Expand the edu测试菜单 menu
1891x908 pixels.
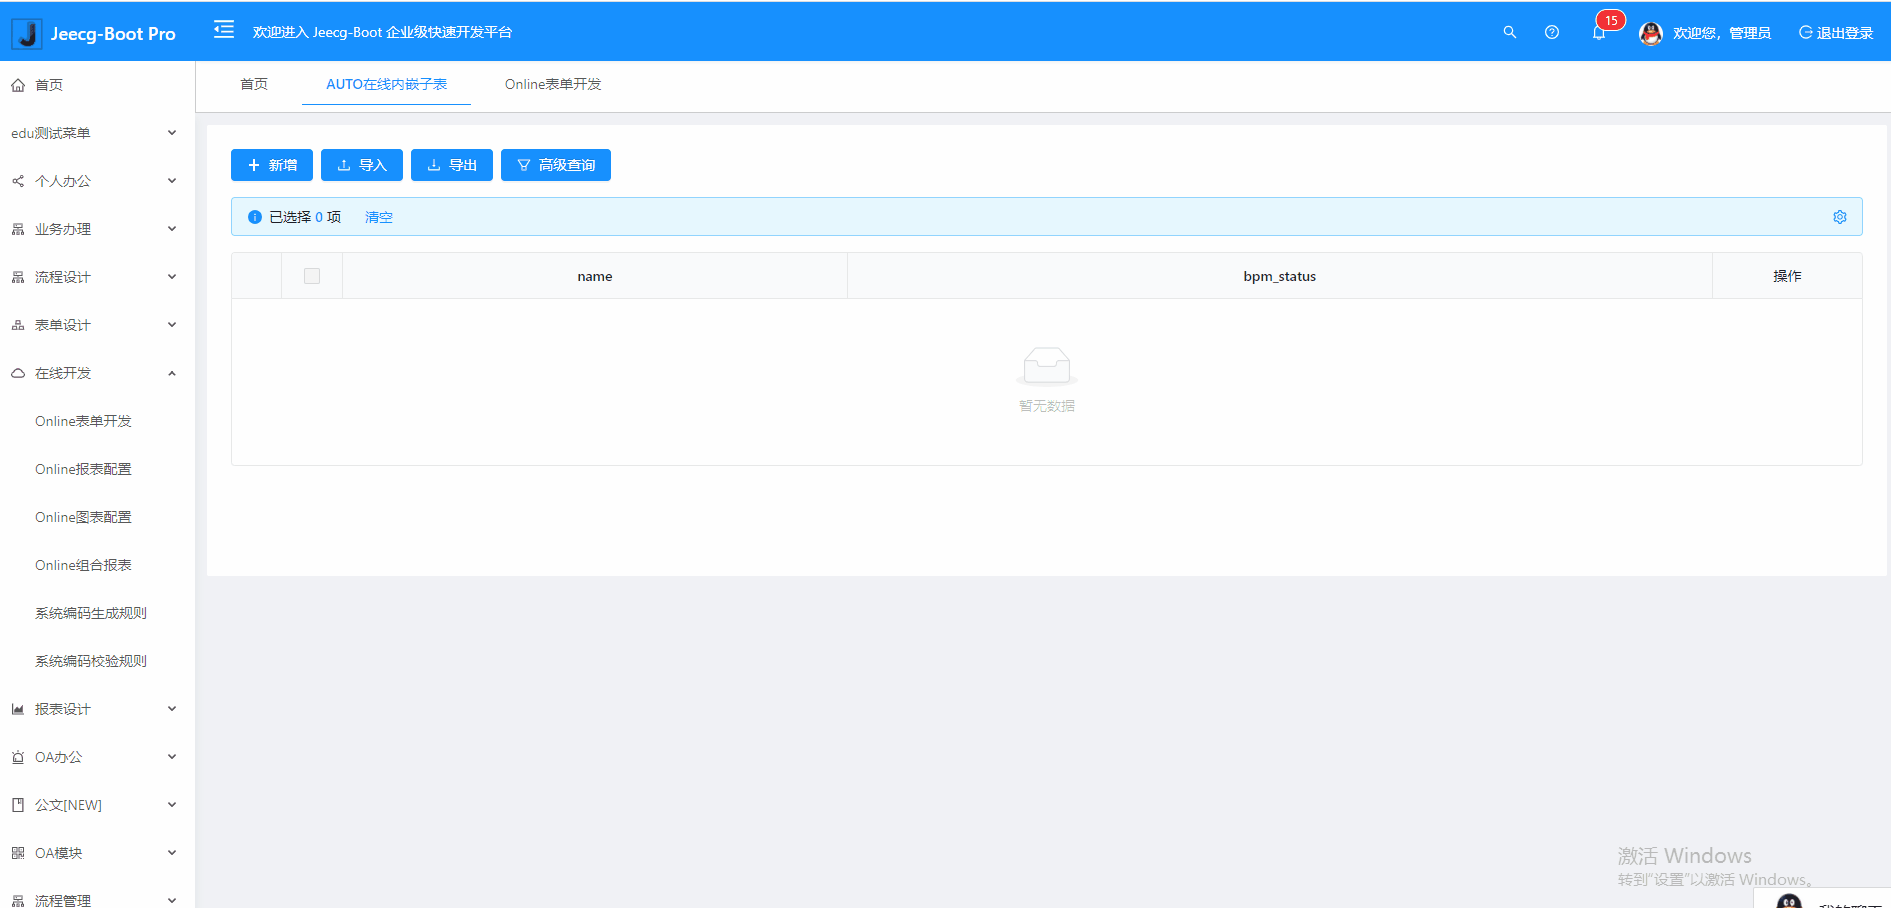pos(95,133)
